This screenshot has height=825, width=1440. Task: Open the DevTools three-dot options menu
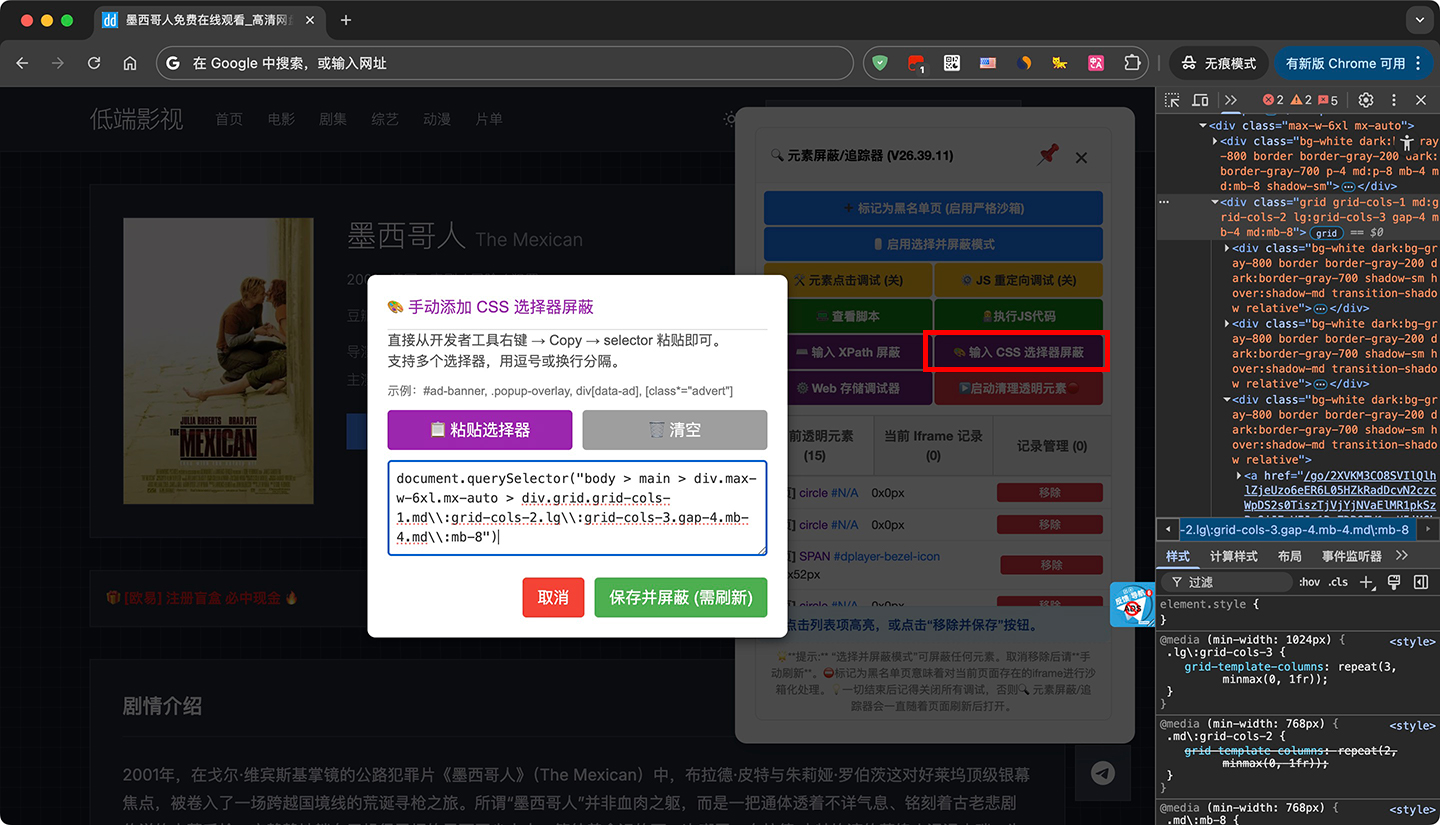point(1394,99)
